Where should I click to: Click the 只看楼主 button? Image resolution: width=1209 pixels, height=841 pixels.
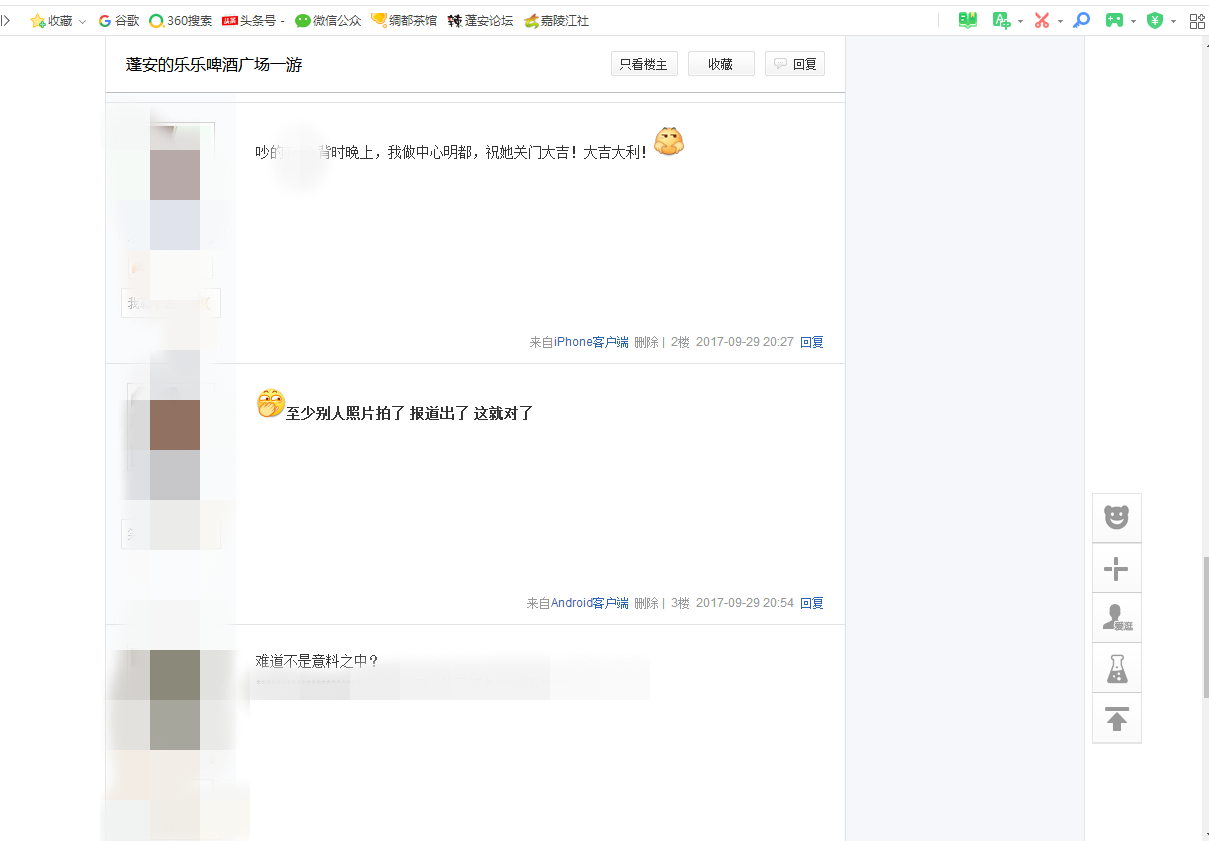point(644,64)
